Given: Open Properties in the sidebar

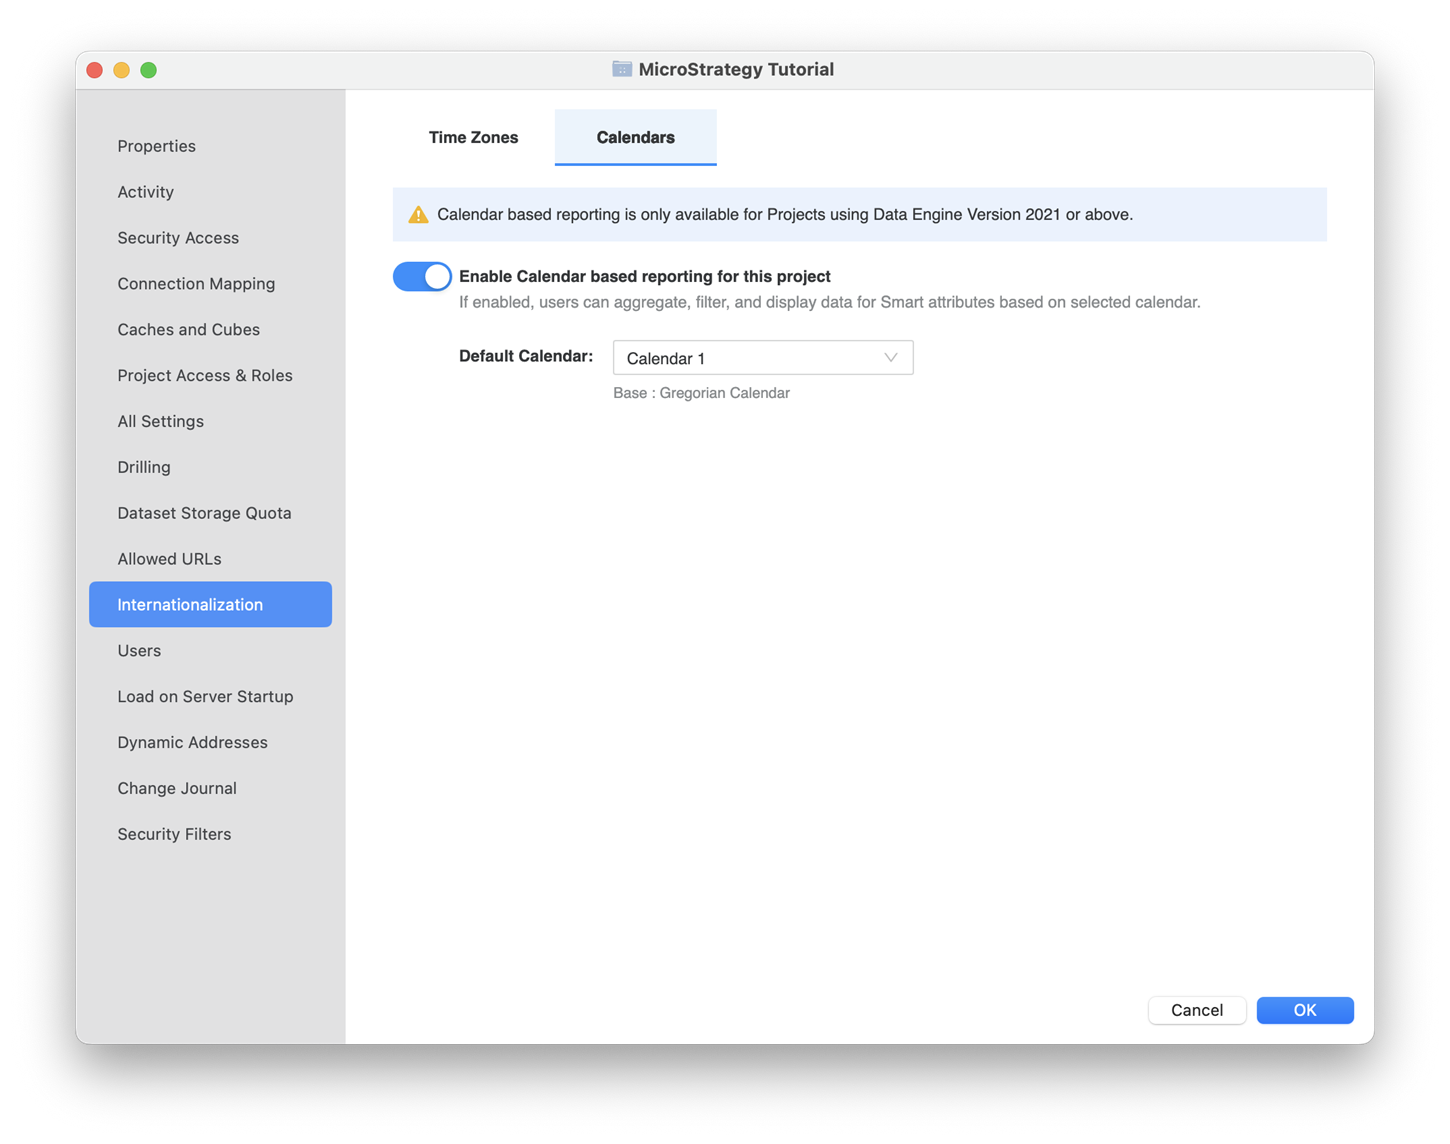Looking at the screenshot, I should click(x=157, y=146).
